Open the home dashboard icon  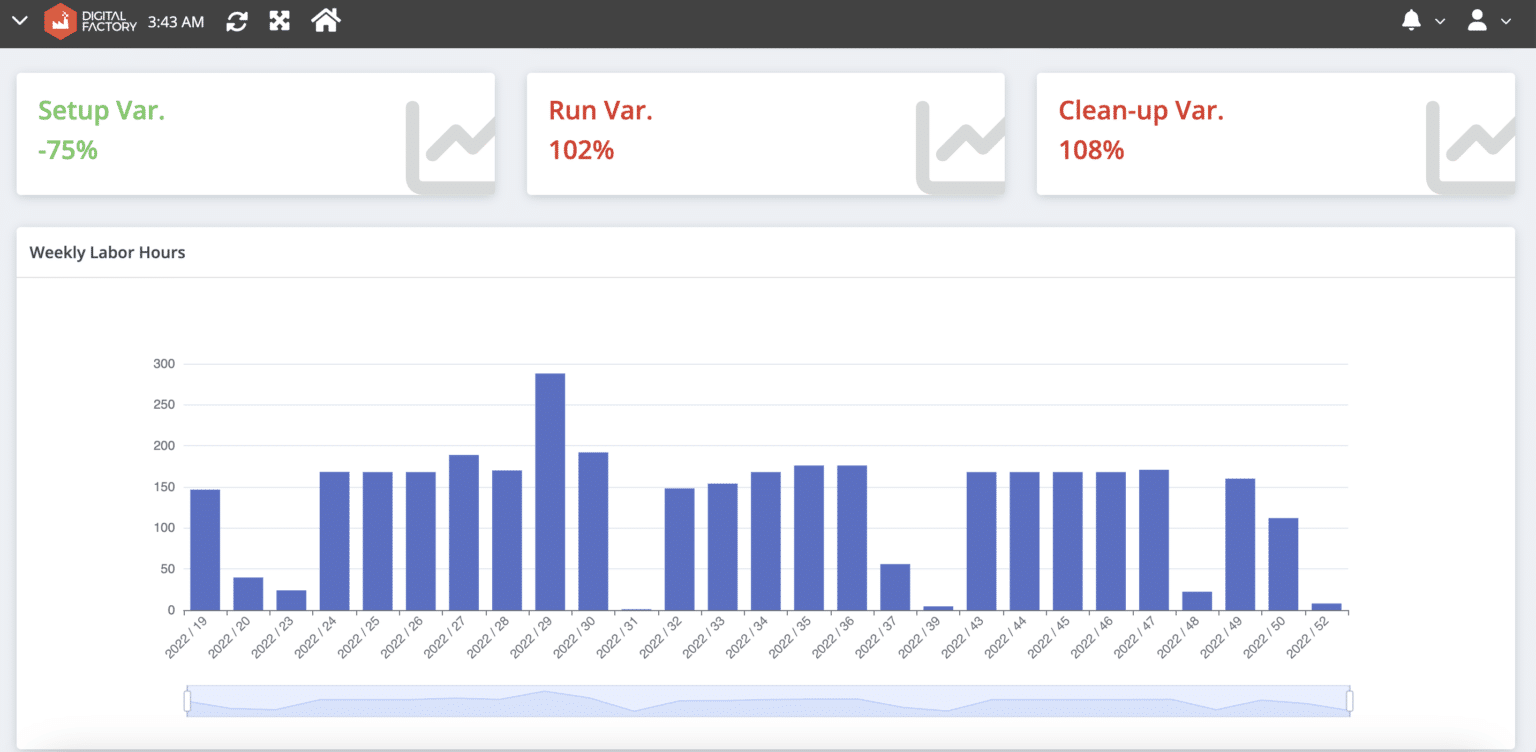coord(325,20)
